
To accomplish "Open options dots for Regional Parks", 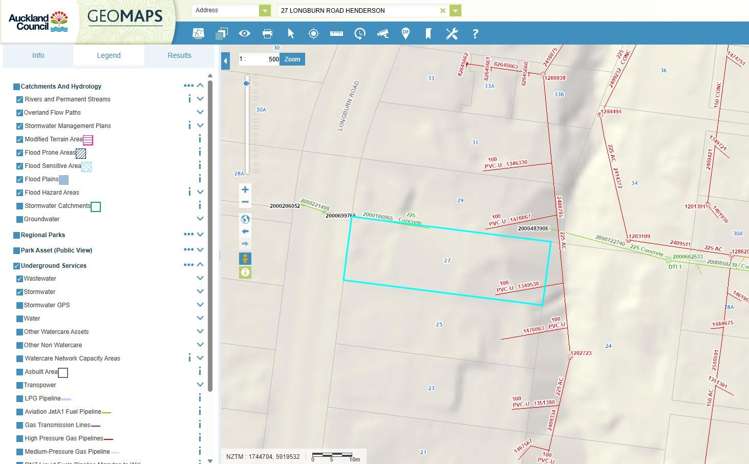I will [x=188, y=234].
